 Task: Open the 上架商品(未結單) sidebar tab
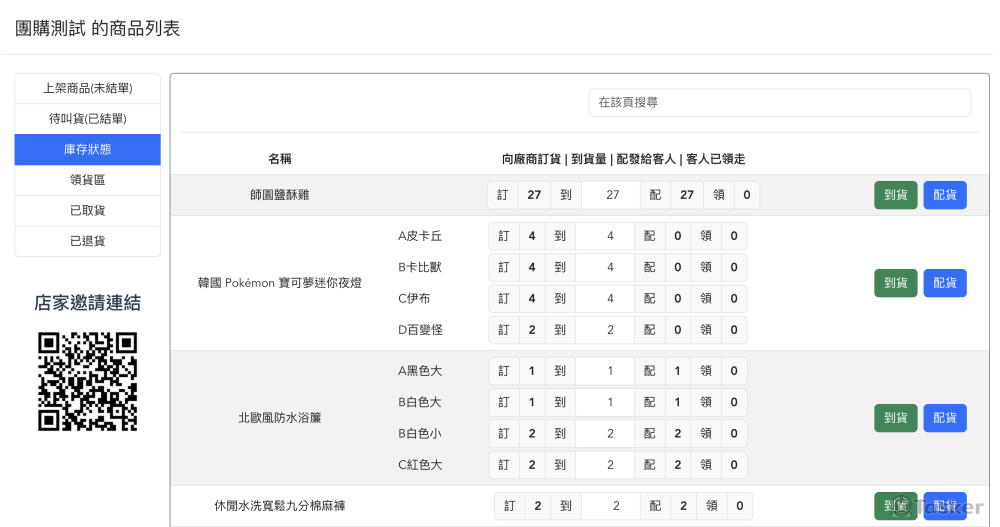coord(87,88)
